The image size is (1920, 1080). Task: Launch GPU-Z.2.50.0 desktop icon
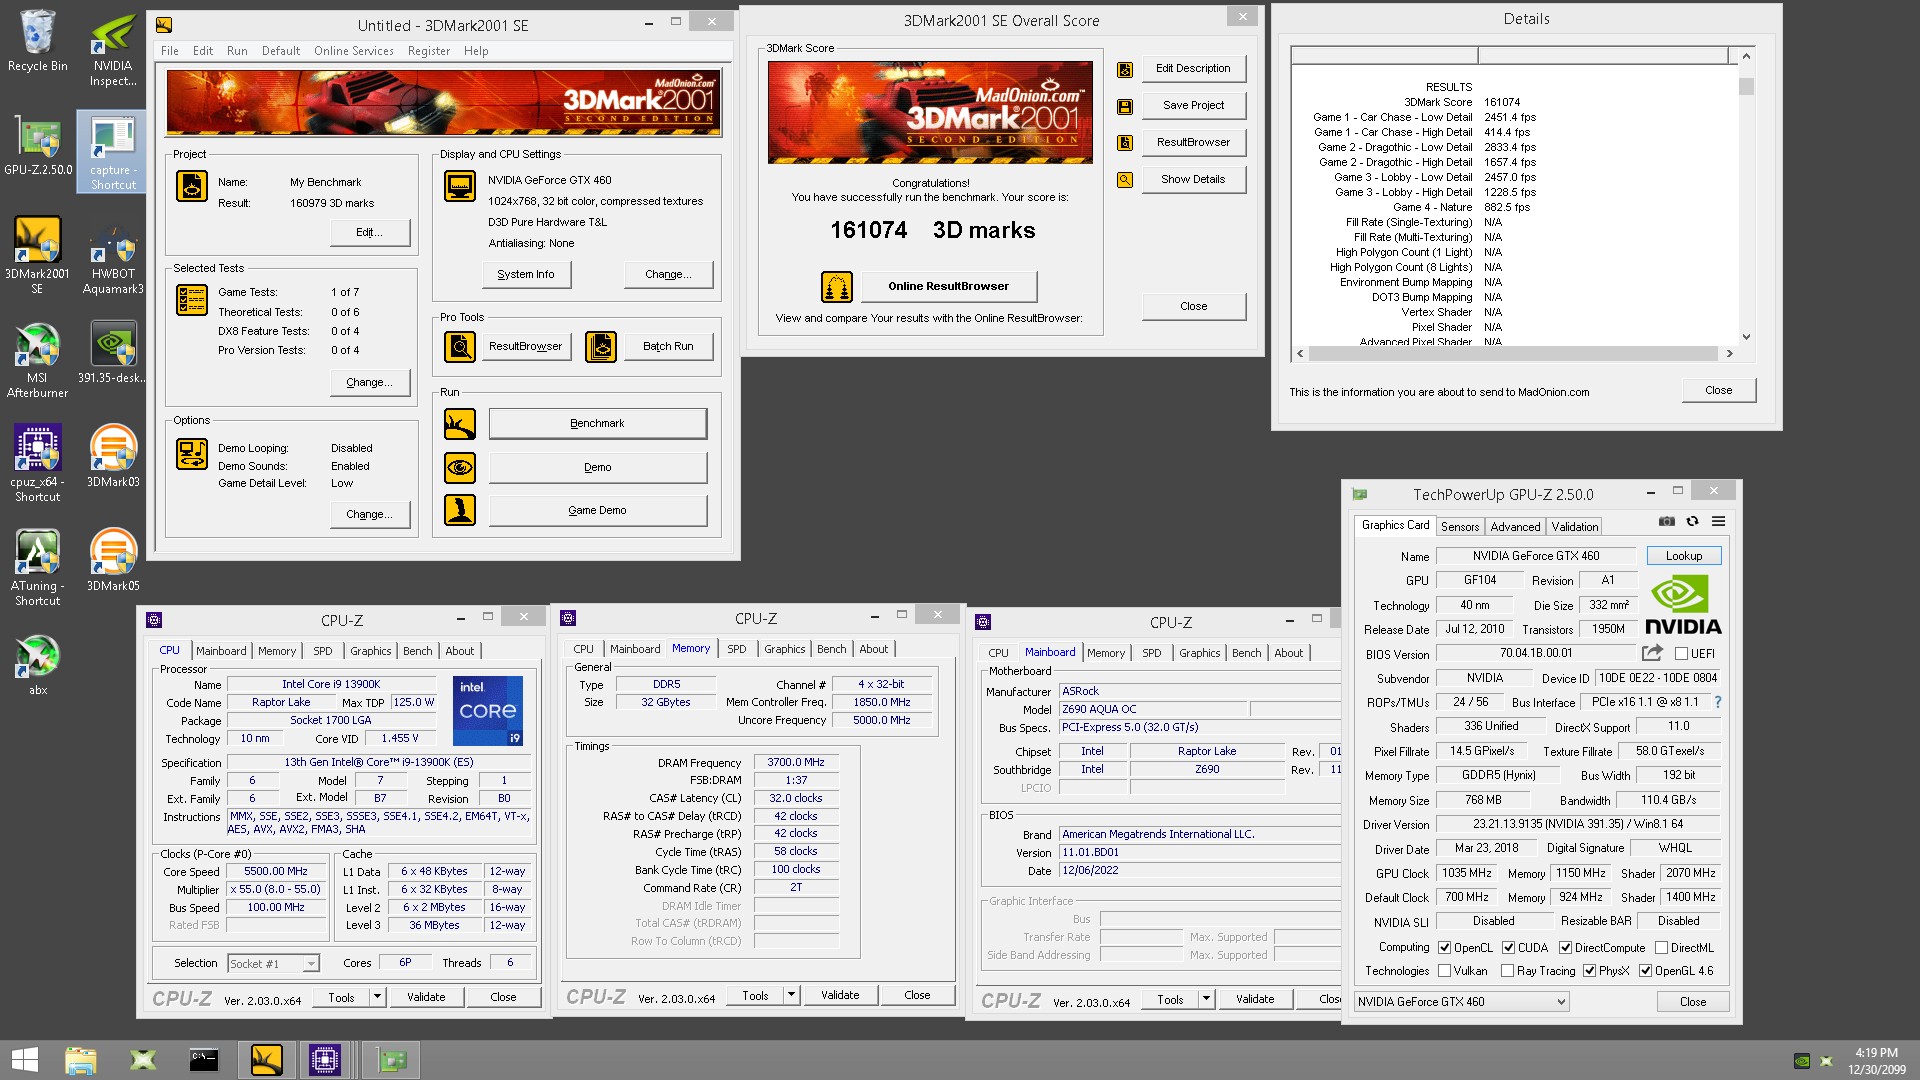pos(38,145)
